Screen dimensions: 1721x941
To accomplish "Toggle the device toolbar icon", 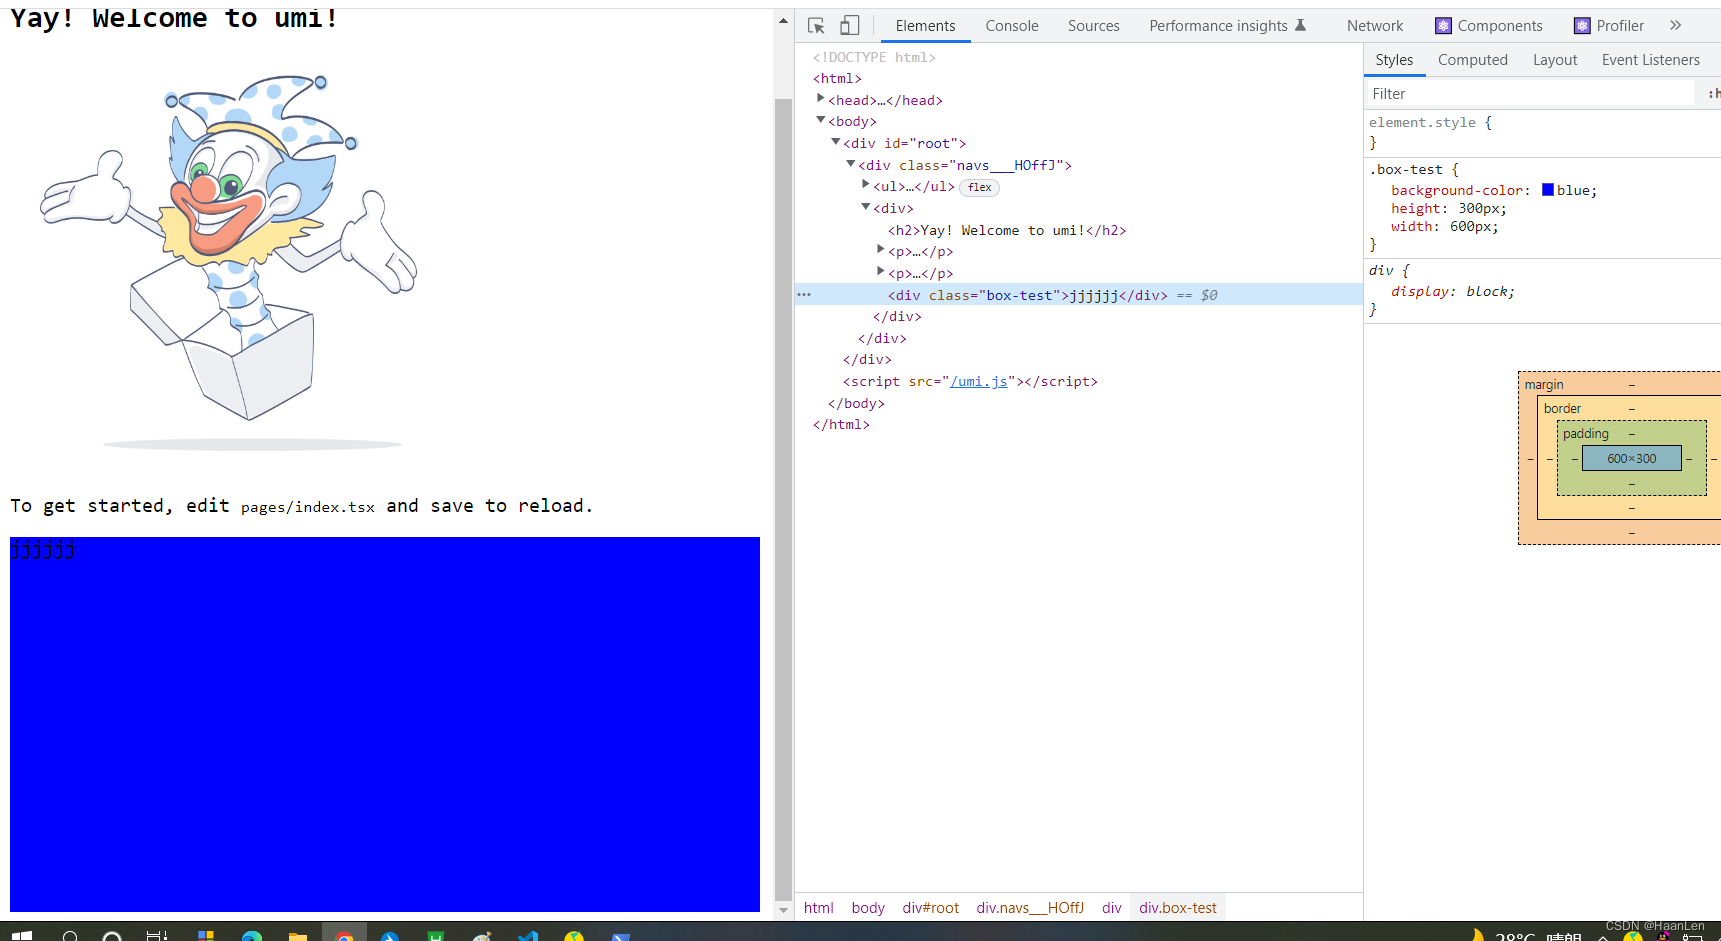I will tap(849, 26).
